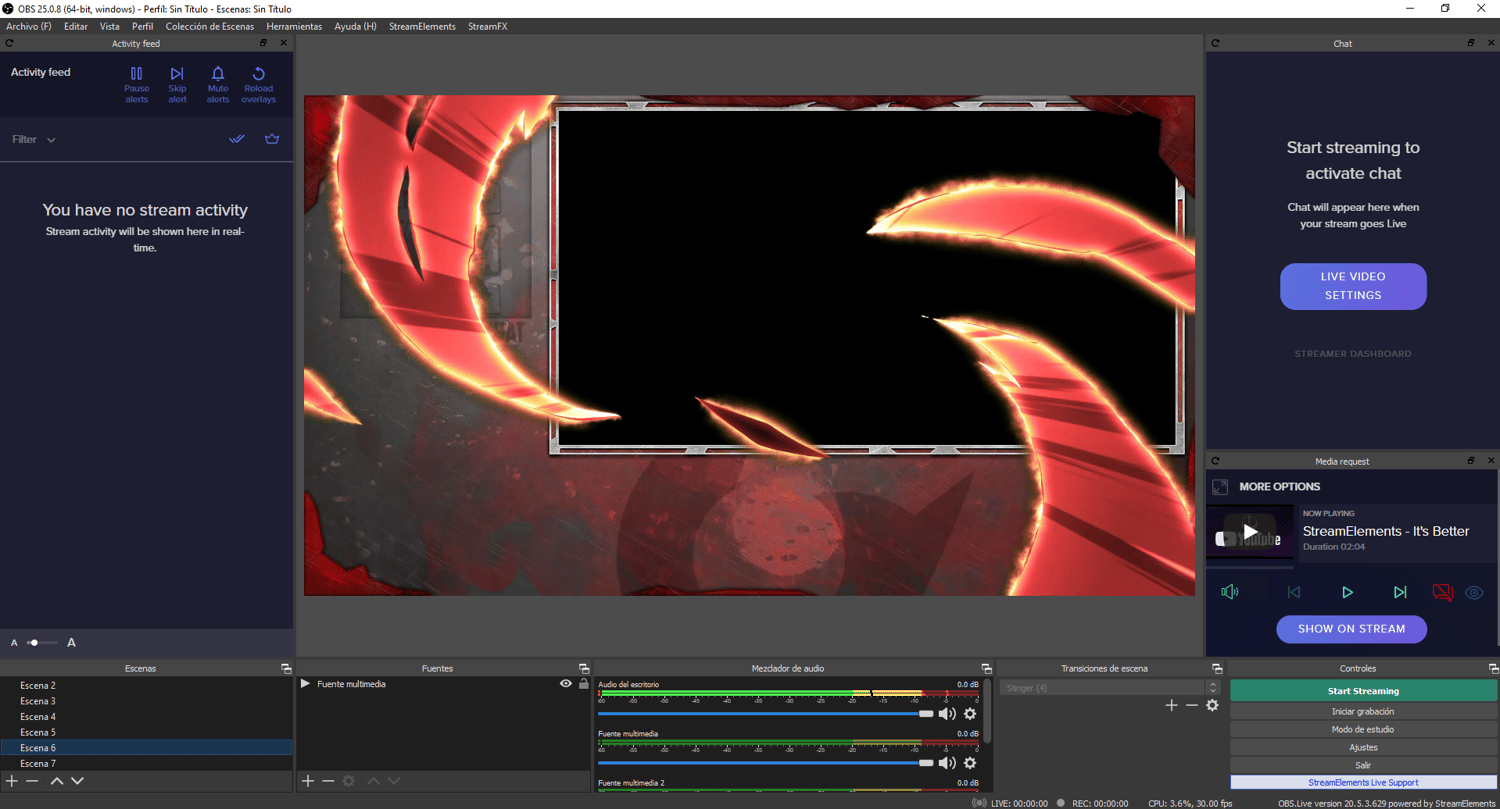Open the Perfil menu
The image size is (1500, 809).
tap(143, 26)
